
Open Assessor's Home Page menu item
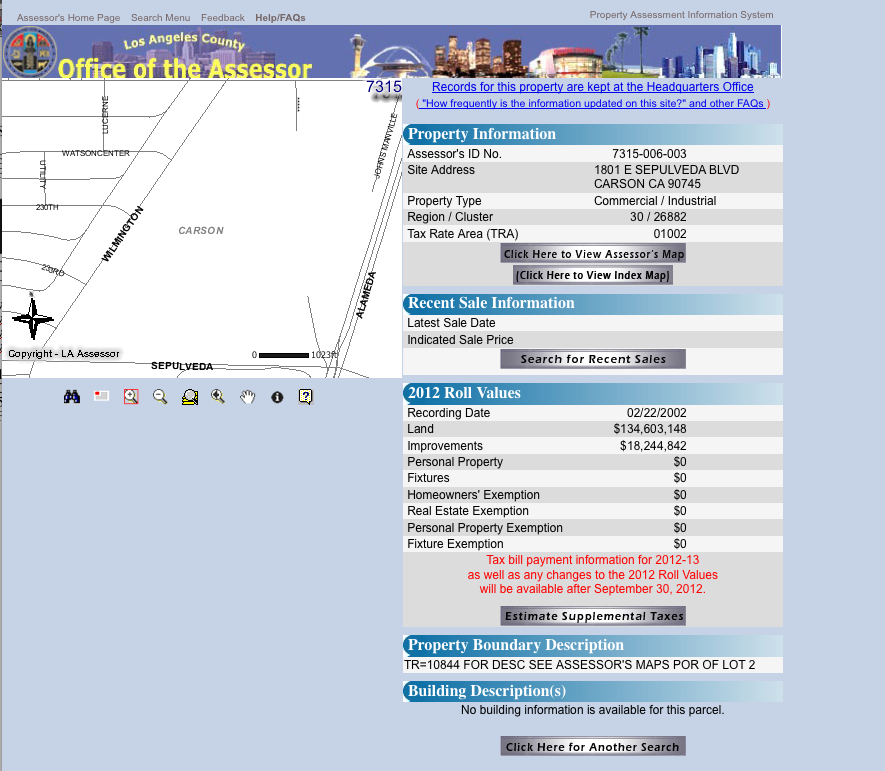point(68,18)
